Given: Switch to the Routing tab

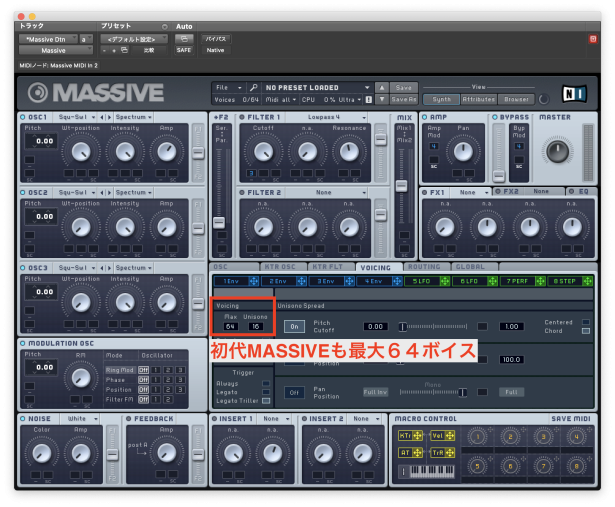Looking at the screenshot, I should [x=424, y=267].
